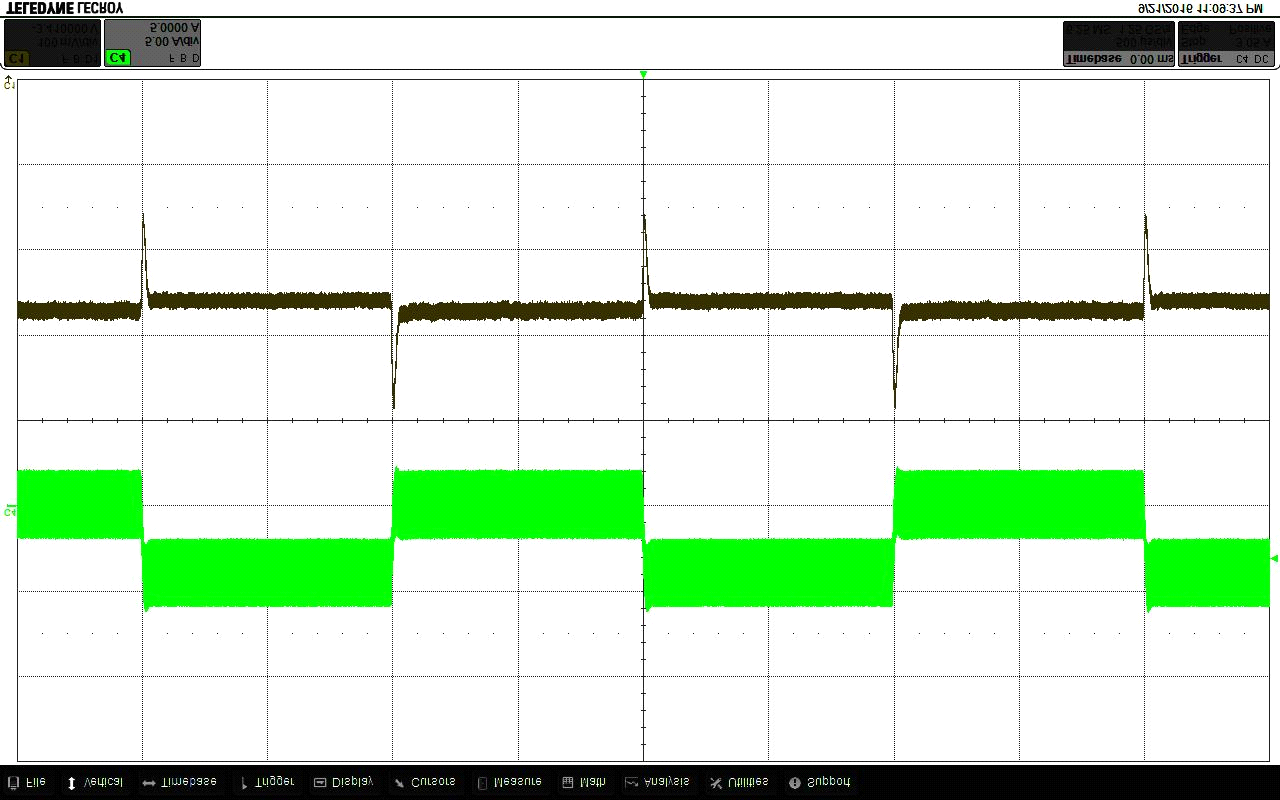Click the Cursors menu's arrow icon
Screen dimensions: 1280x800
click(x=398, y=783)
